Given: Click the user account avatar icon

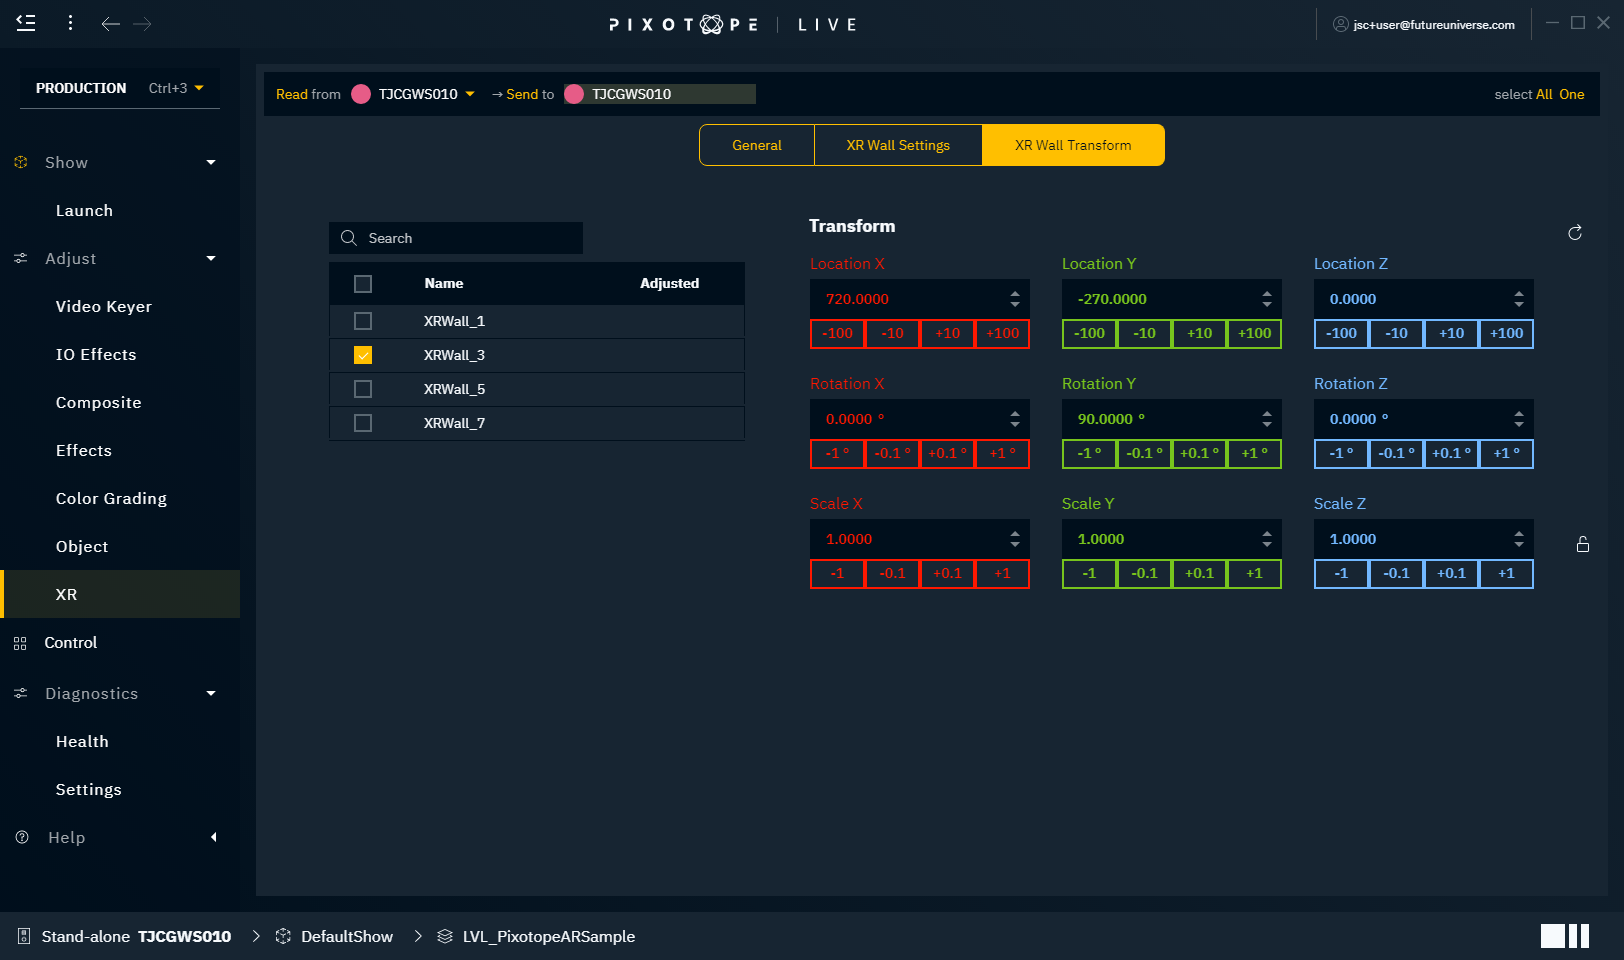Looking at the screenshot, I should pos(1341,24).
